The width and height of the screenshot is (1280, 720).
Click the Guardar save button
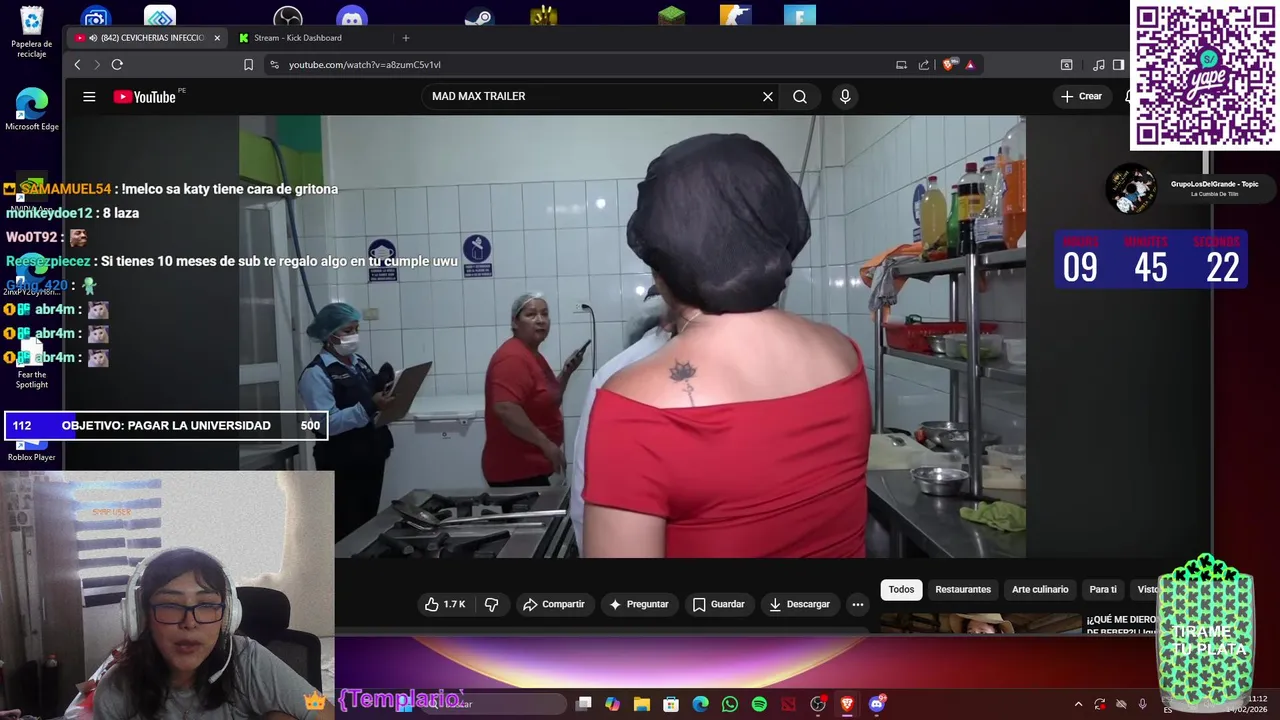718,604
